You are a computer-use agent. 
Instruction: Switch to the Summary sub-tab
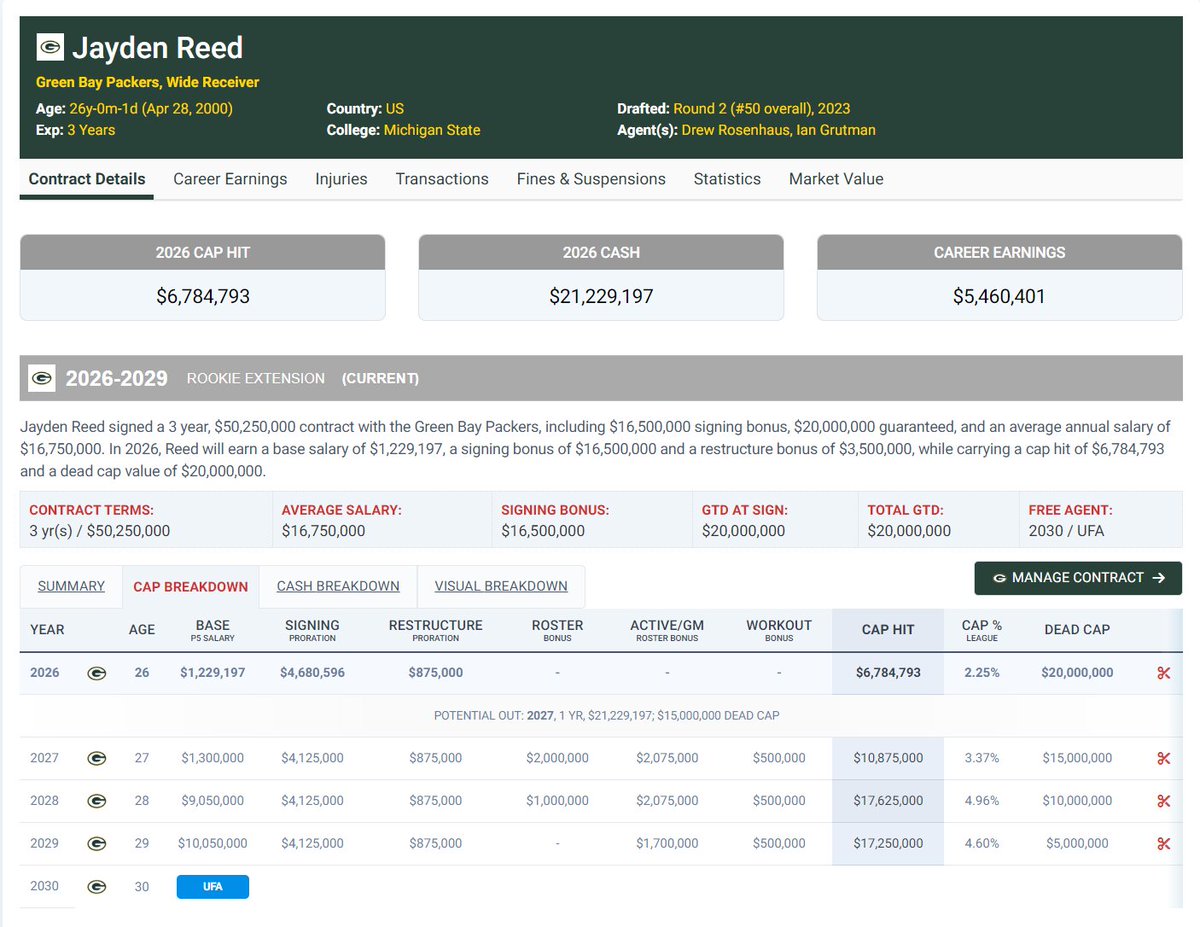71,586
